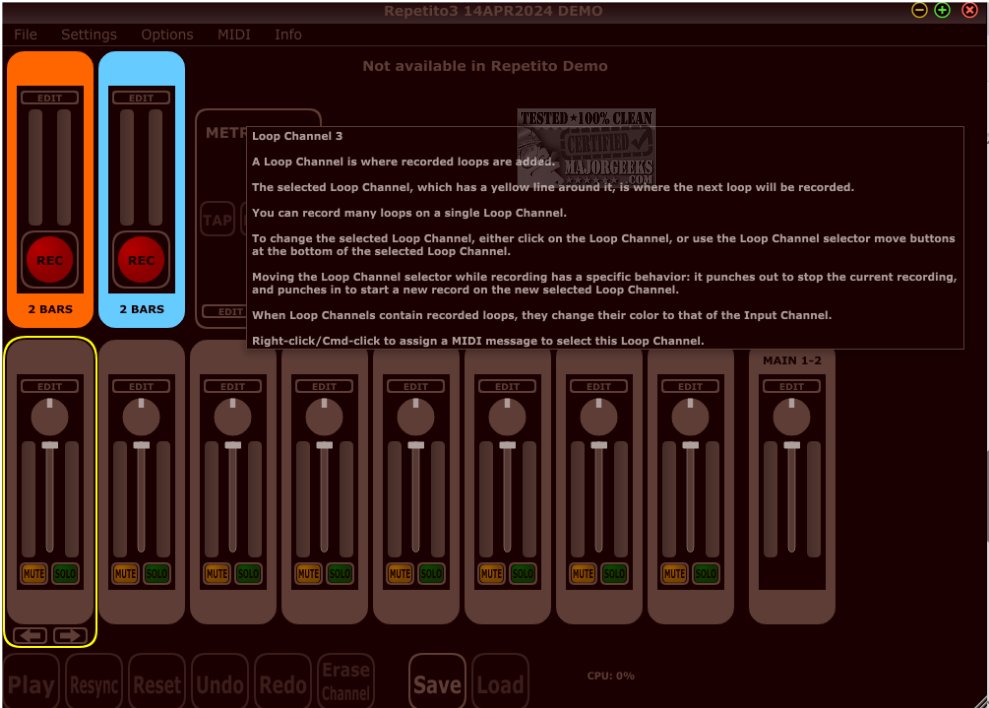Image resolution: width=989 pixels, height=708 pixels.
Task: Open the MIDI menu
Action: [234, 35]
